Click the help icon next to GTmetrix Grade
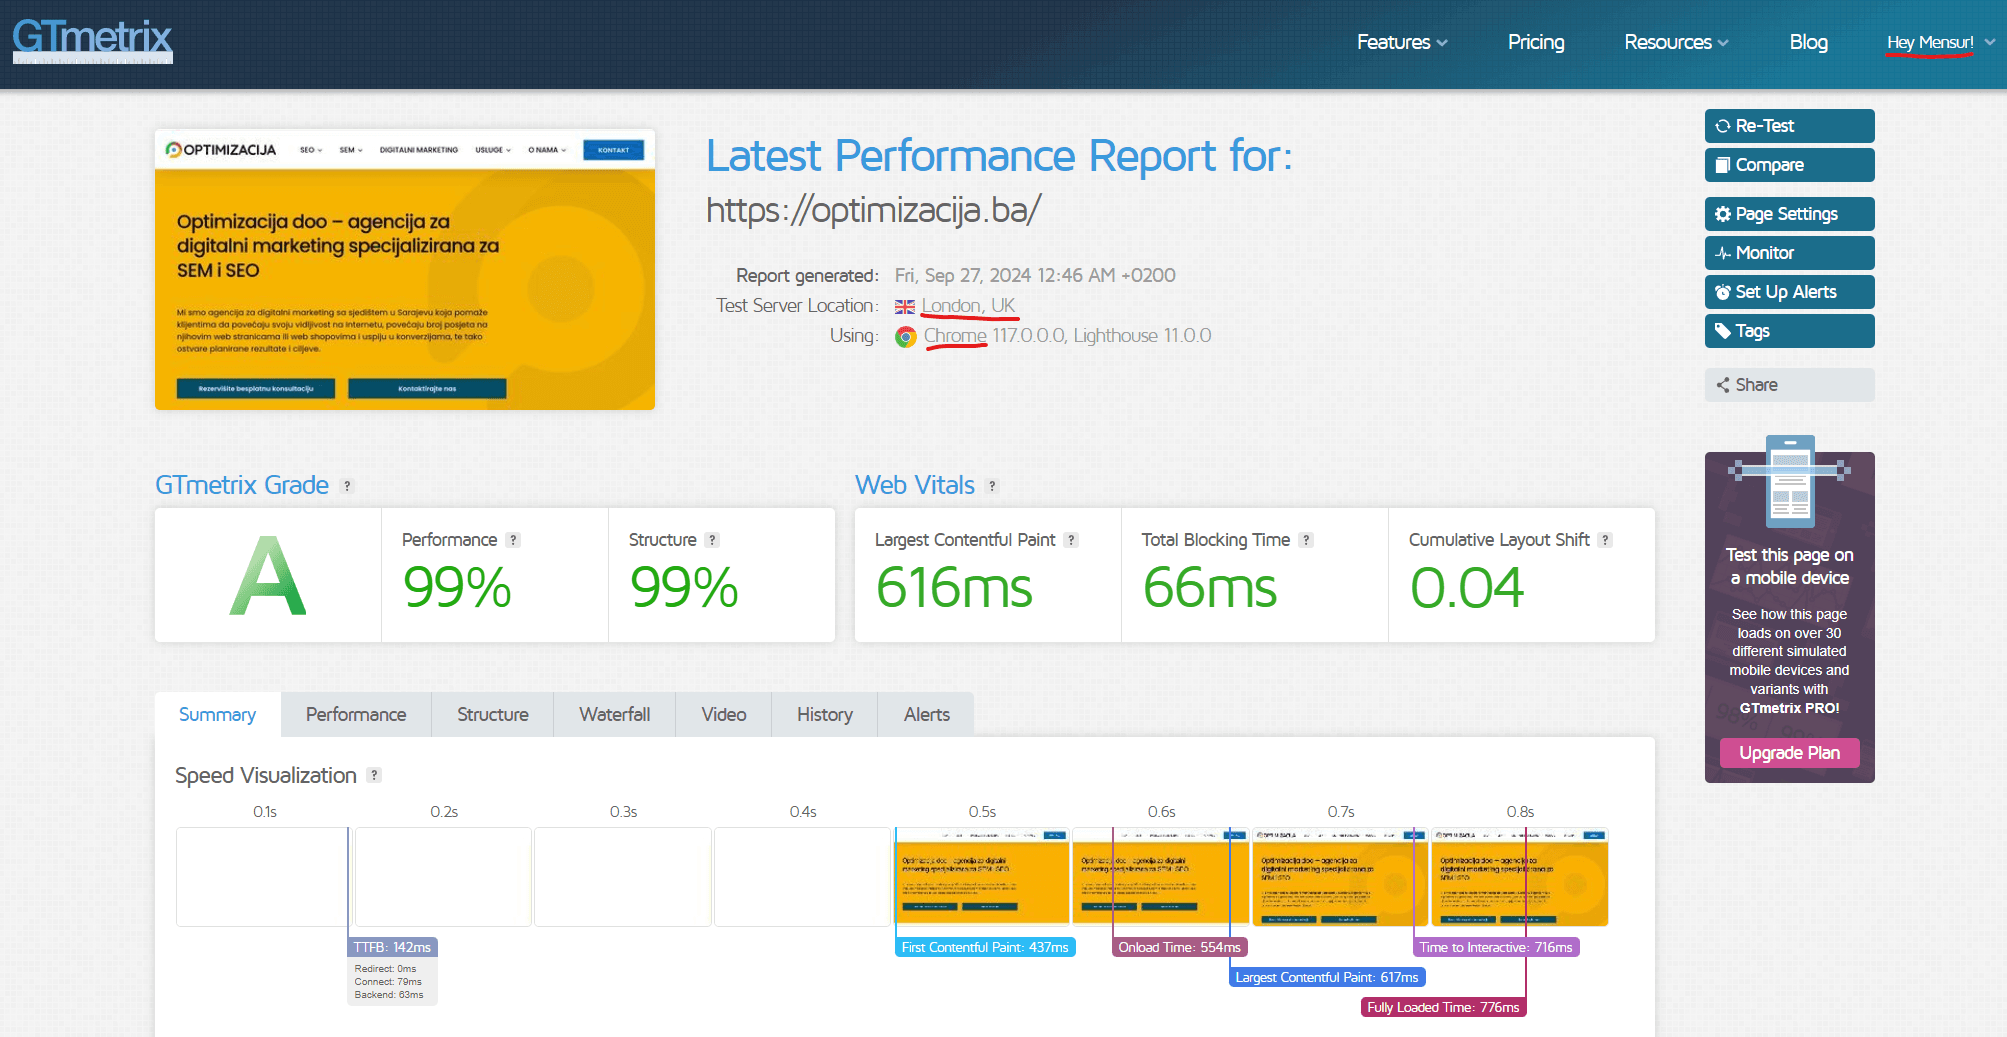 (x=347, y=486)
